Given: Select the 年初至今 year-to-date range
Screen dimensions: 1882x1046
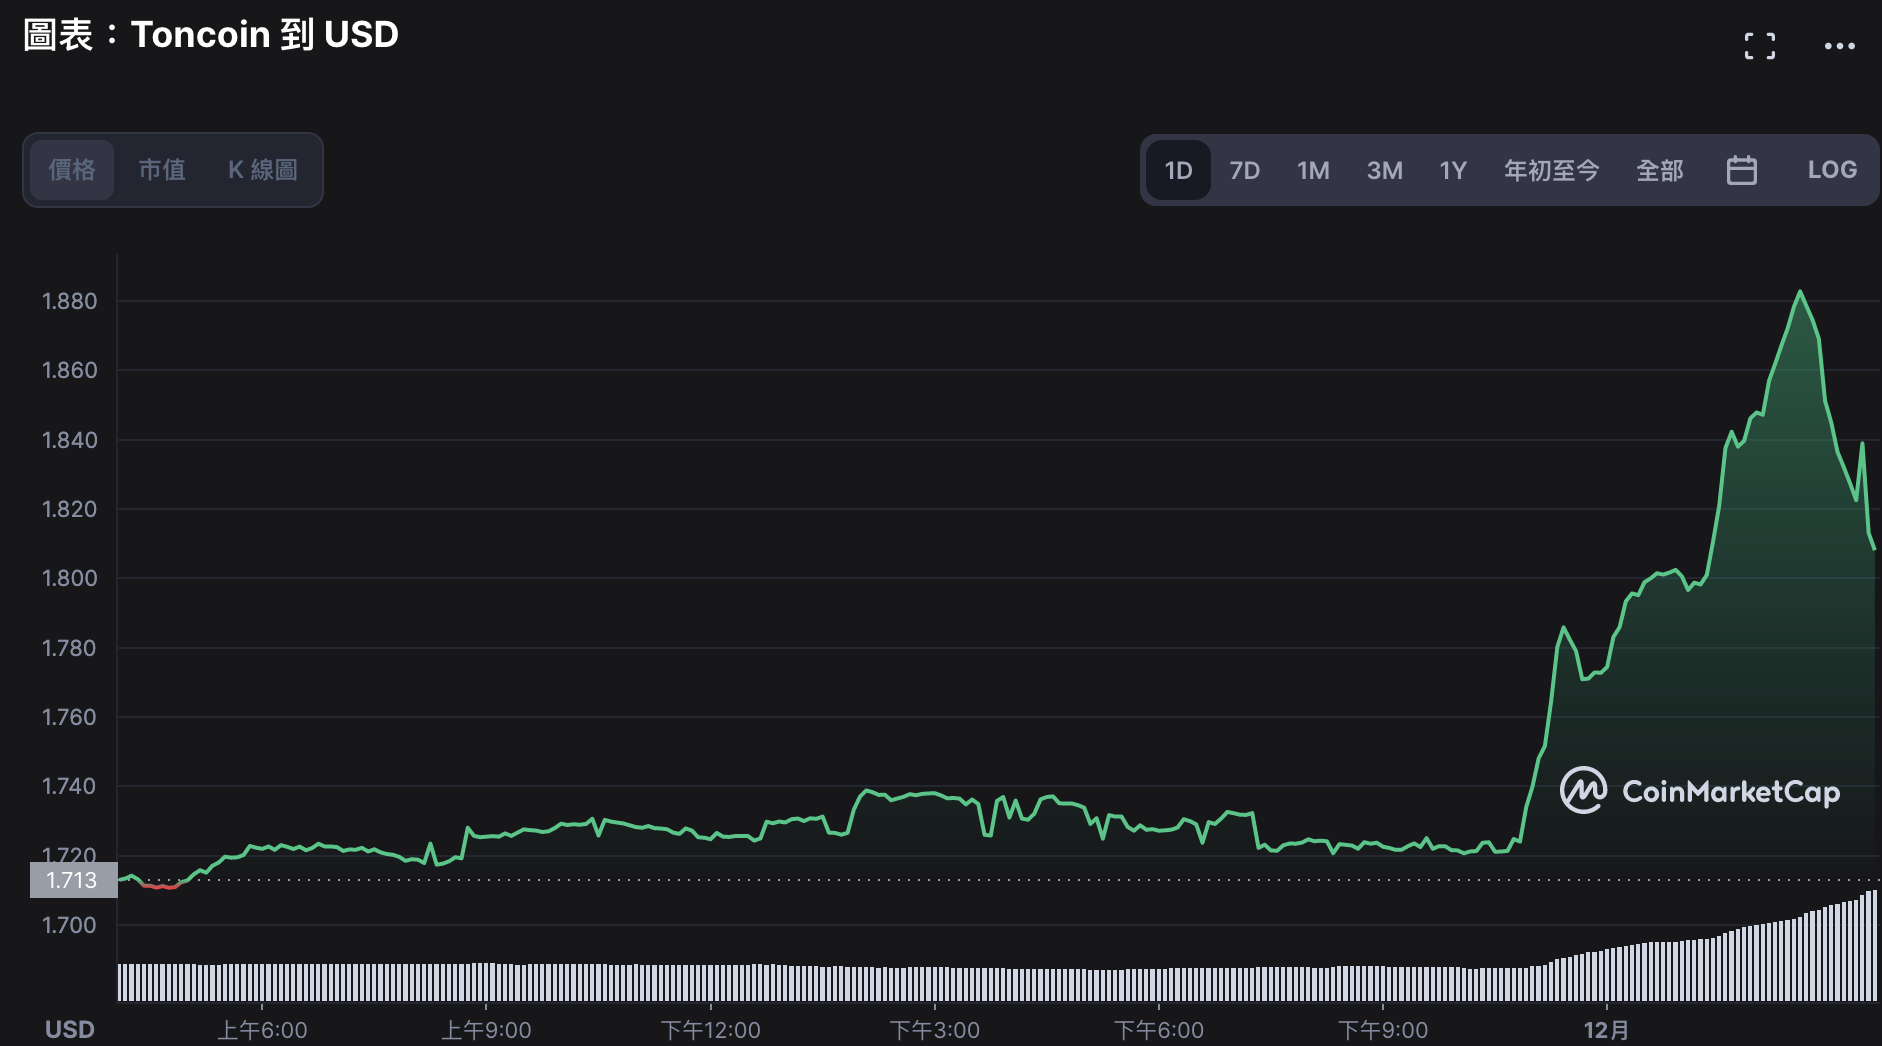Looking at the screenshot, I should tap(1552, 170).
